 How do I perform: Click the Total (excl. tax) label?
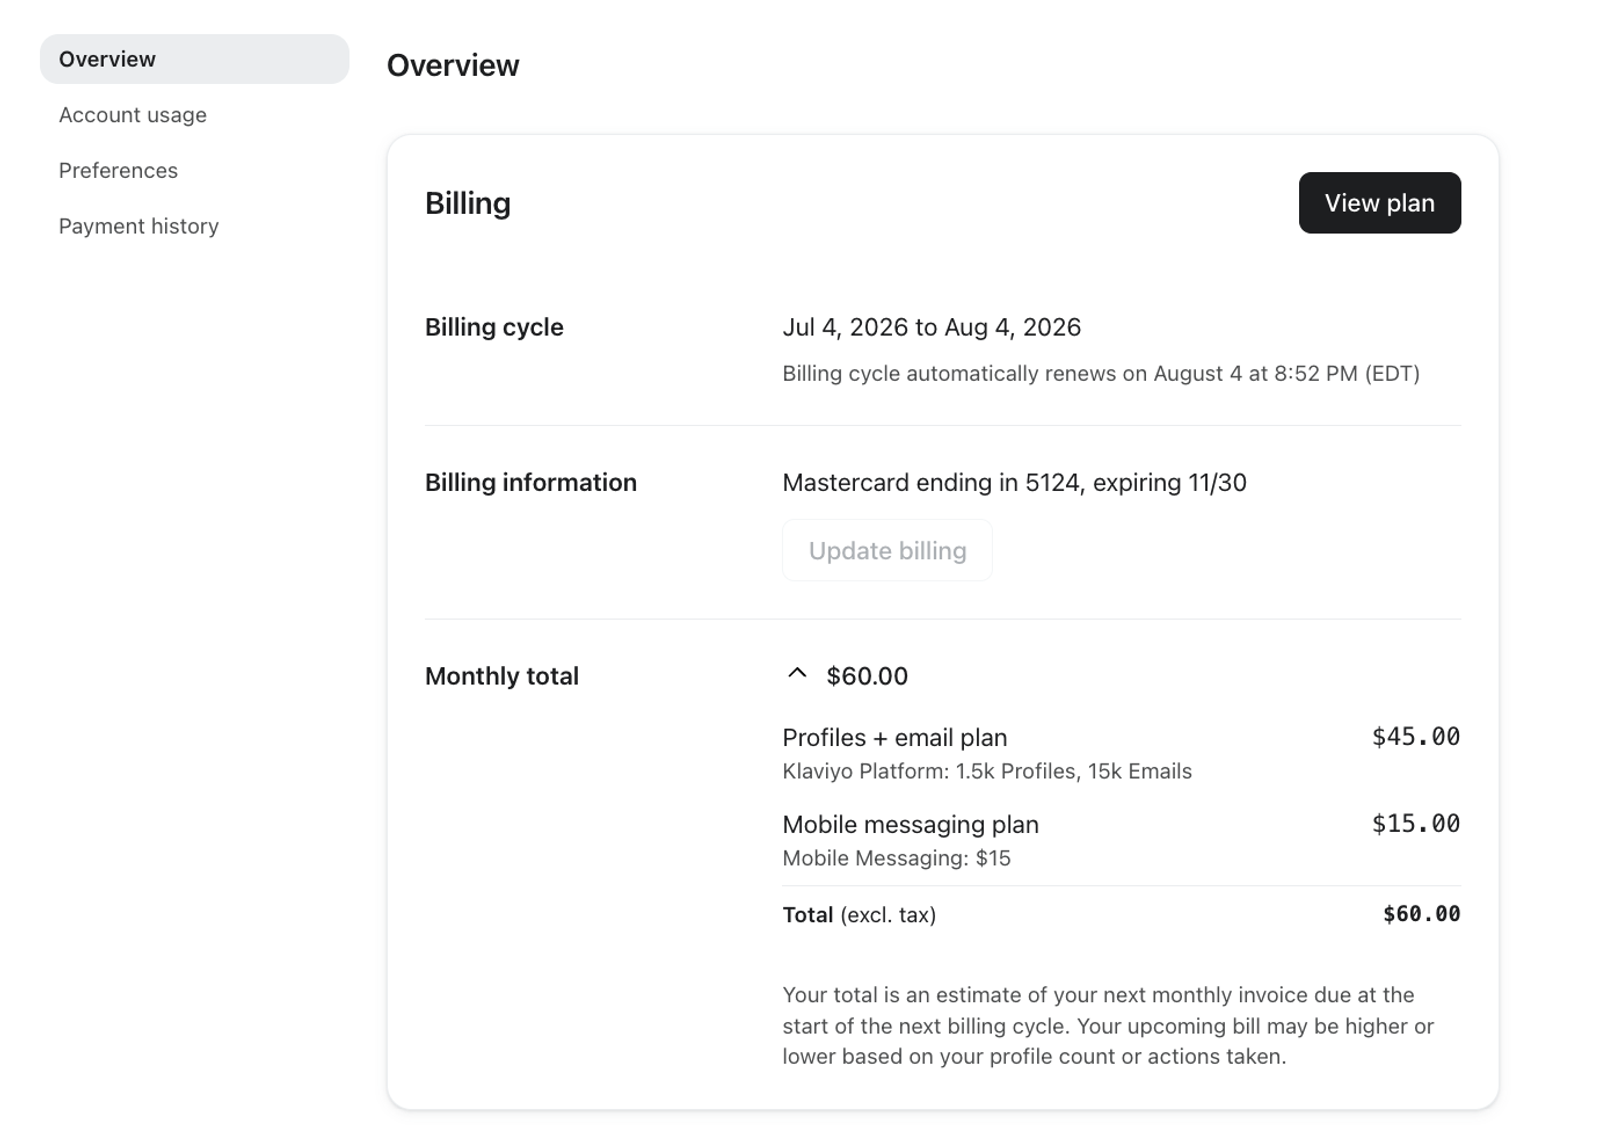pos(859,915)
